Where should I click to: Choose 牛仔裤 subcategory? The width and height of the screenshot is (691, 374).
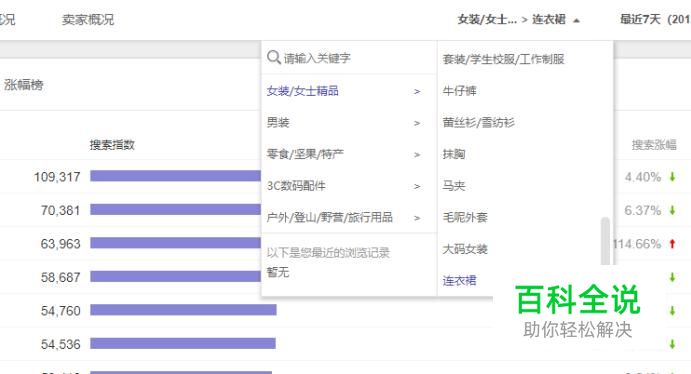click(x=459, y=91)
